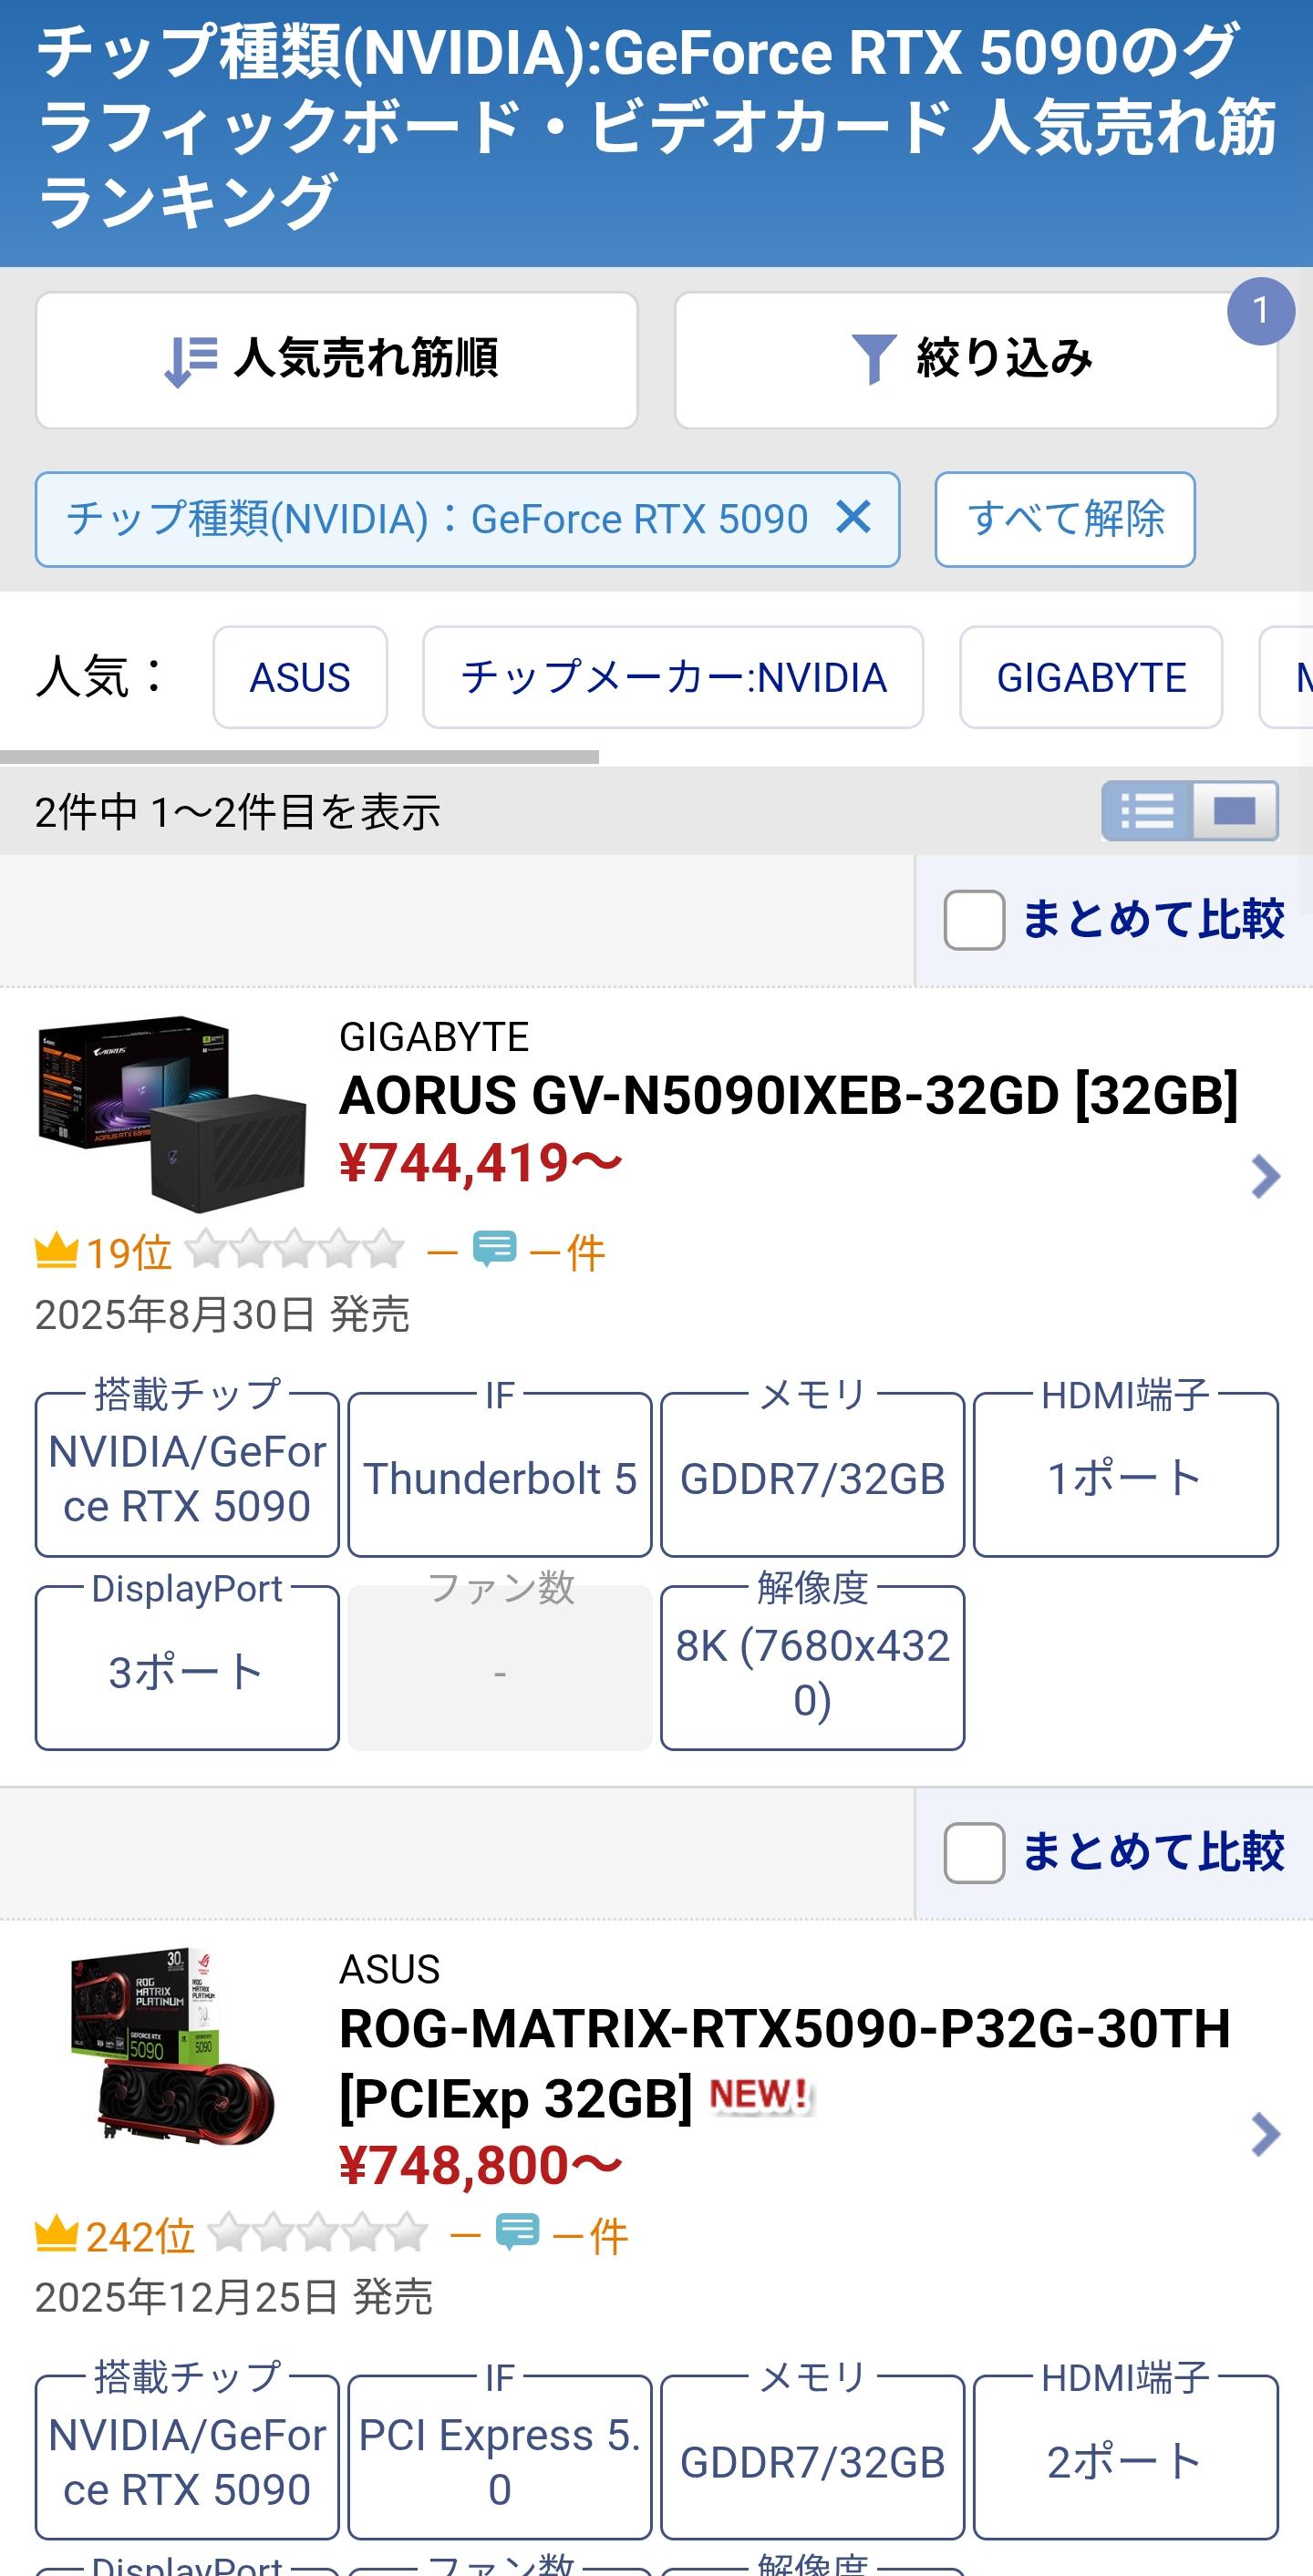
Task: Open the 絞り込み filter panel
Action: pos(976,360)
